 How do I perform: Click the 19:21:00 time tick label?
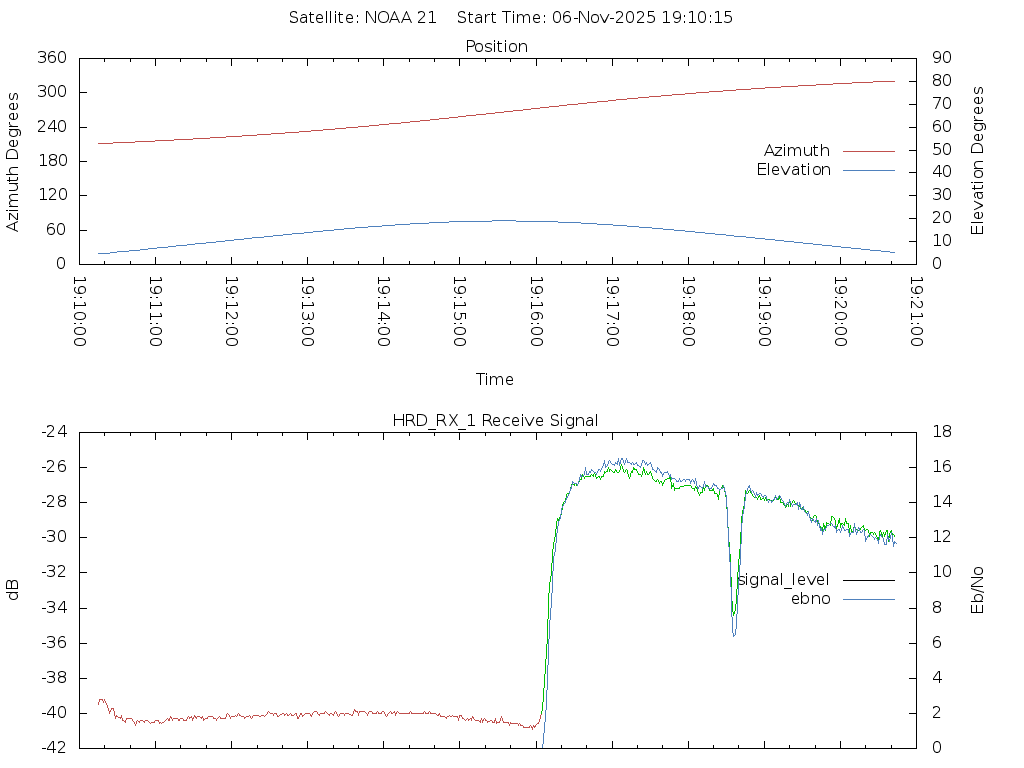pyautogui.click(x=916, y=312)
